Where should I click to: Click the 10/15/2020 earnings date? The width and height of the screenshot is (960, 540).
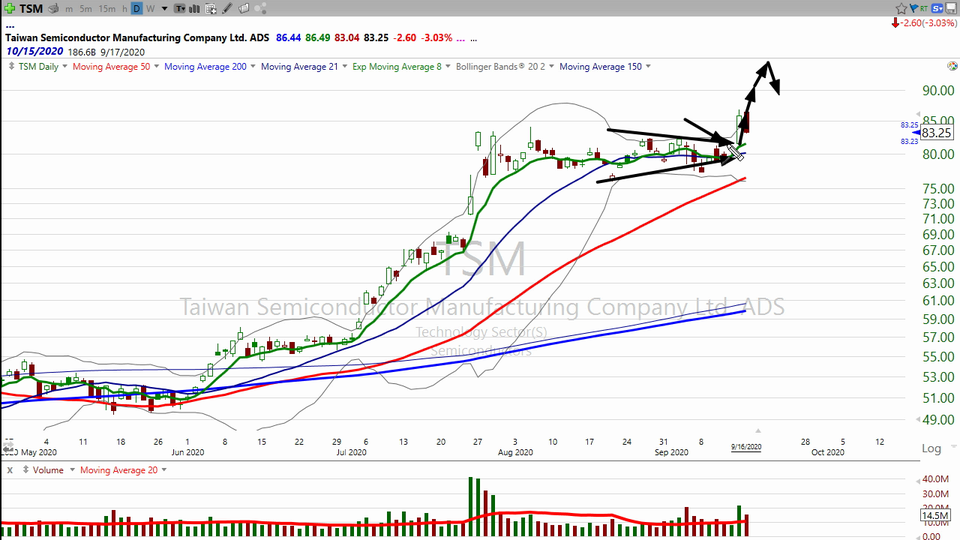click(x=35, y=52)
